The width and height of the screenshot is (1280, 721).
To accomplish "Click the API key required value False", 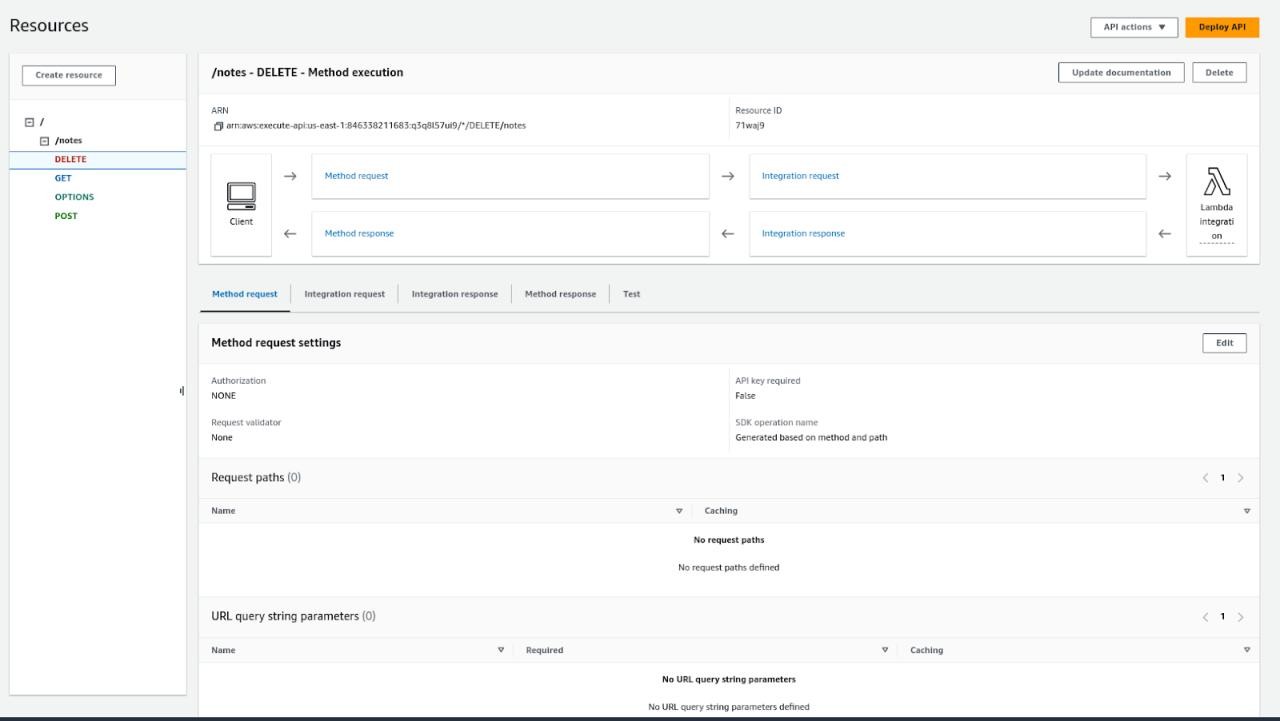I will coord(745,396).
